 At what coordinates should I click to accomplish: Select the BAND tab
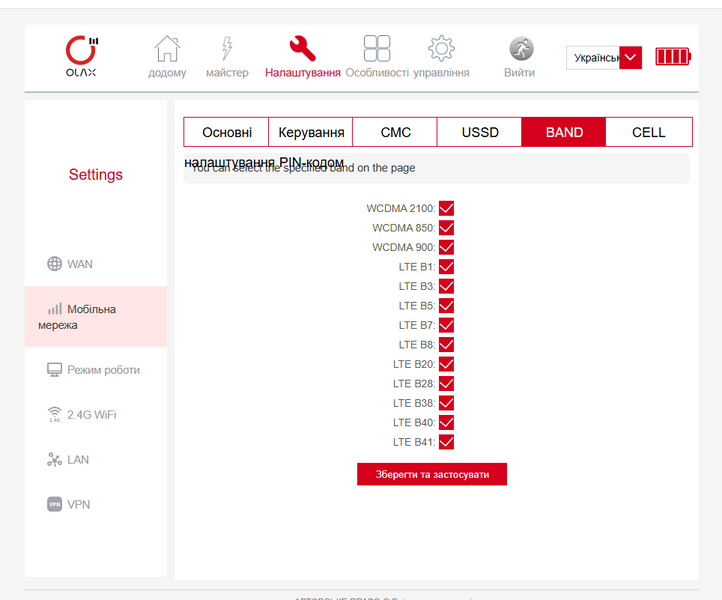tap(564, 132)
